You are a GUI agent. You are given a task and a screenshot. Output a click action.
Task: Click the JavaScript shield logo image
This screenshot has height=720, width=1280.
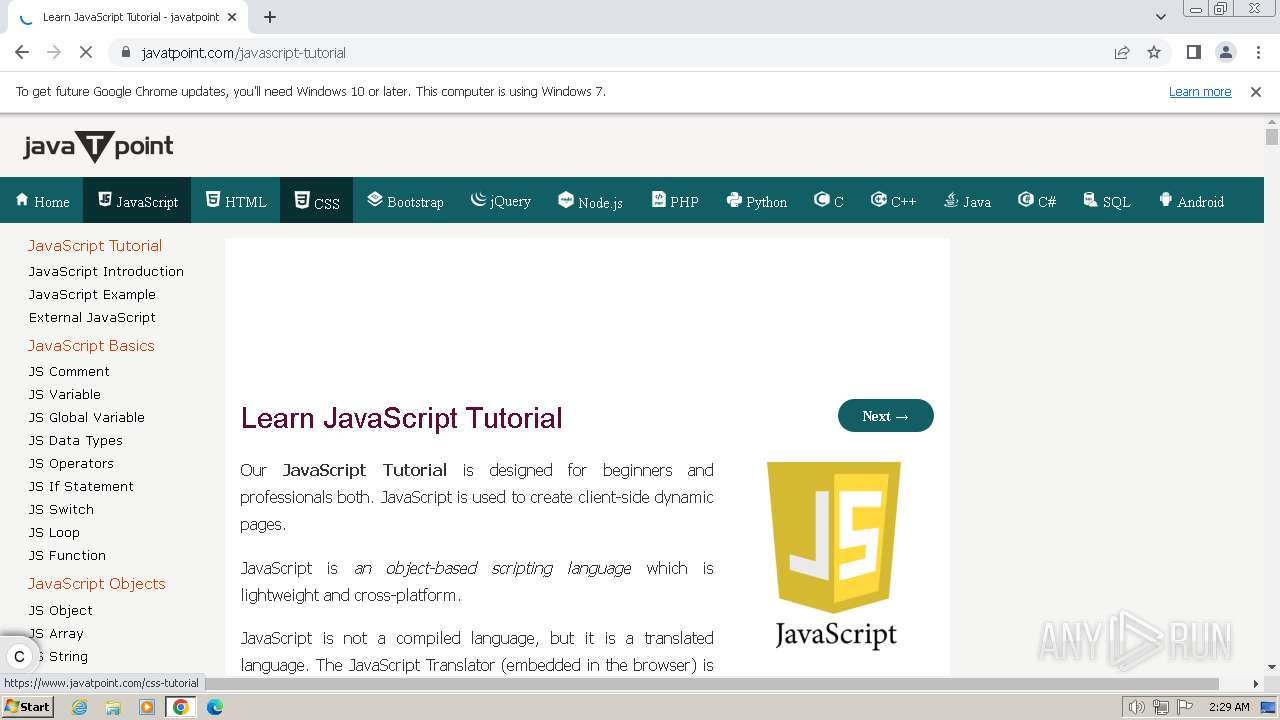click(834, 555)
